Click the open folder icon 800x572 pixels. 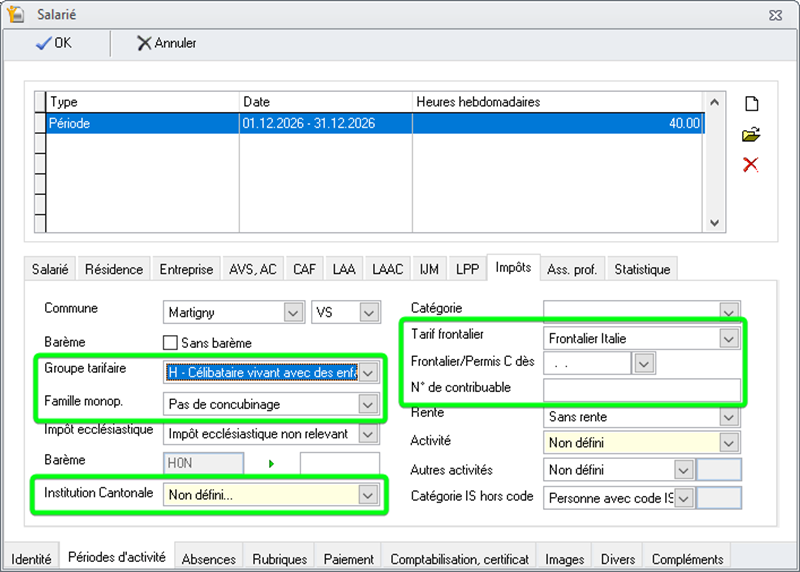coord(750,134)
